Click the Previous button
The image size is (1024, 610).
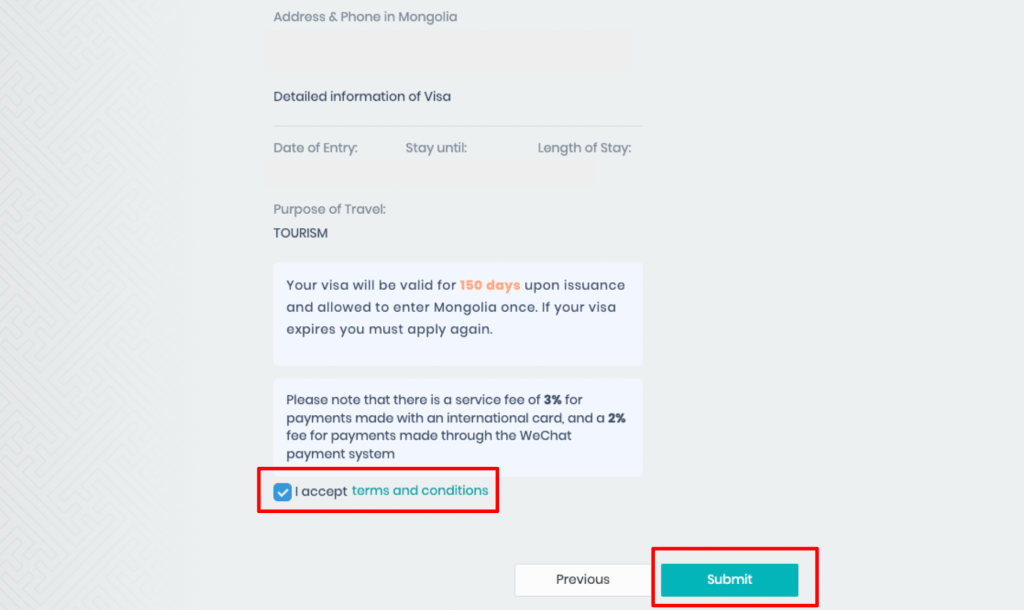[x=582, y=580]
